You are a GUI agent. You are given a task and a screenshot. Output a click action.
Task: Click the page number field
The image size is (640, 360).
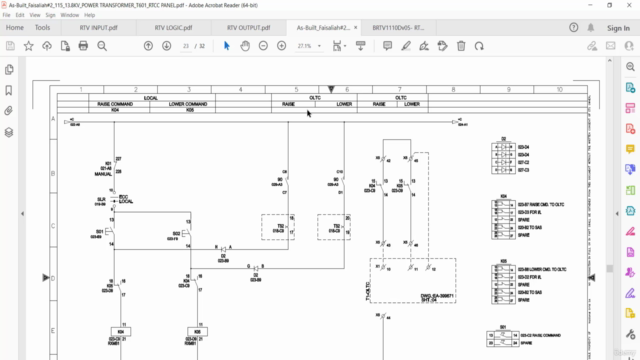(x=186, y=46)
